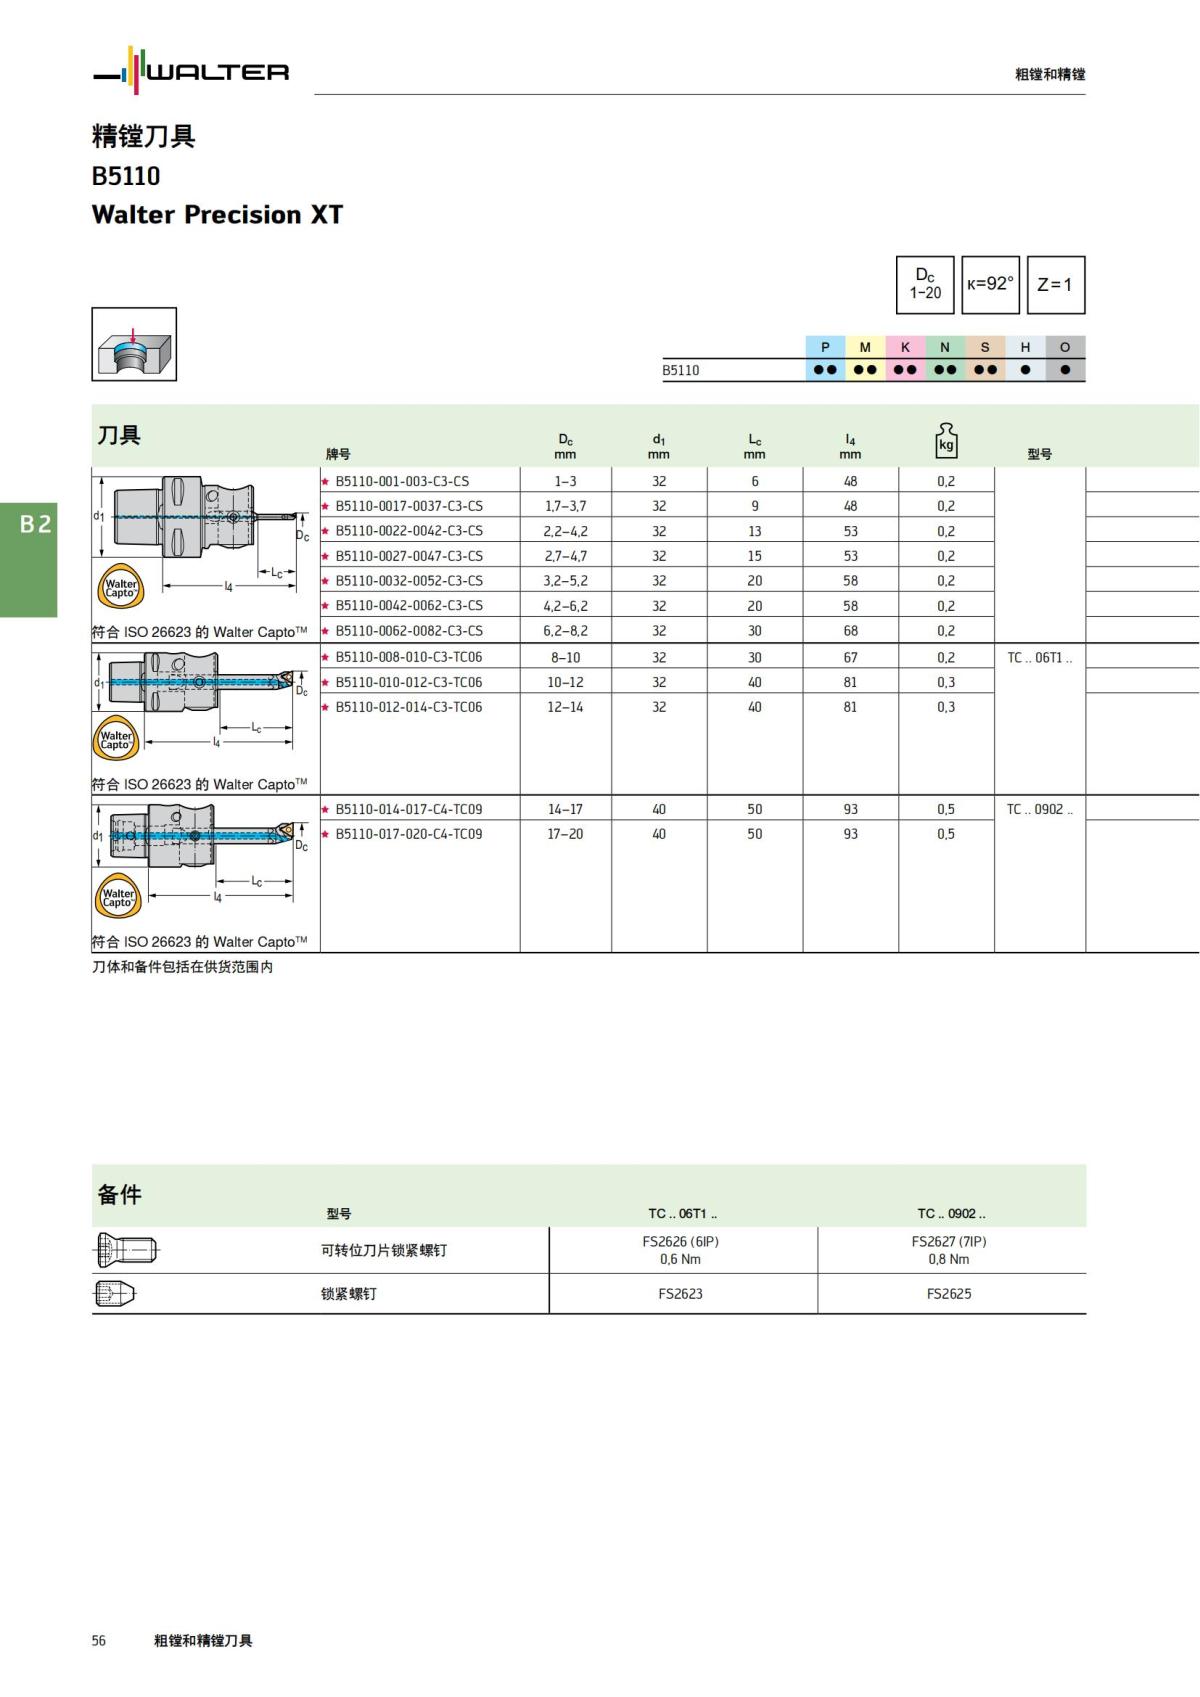Click the insert locking screw icon
Image resolution: width=1200 pixels, height=1697 pixels.
[126, 1249]
